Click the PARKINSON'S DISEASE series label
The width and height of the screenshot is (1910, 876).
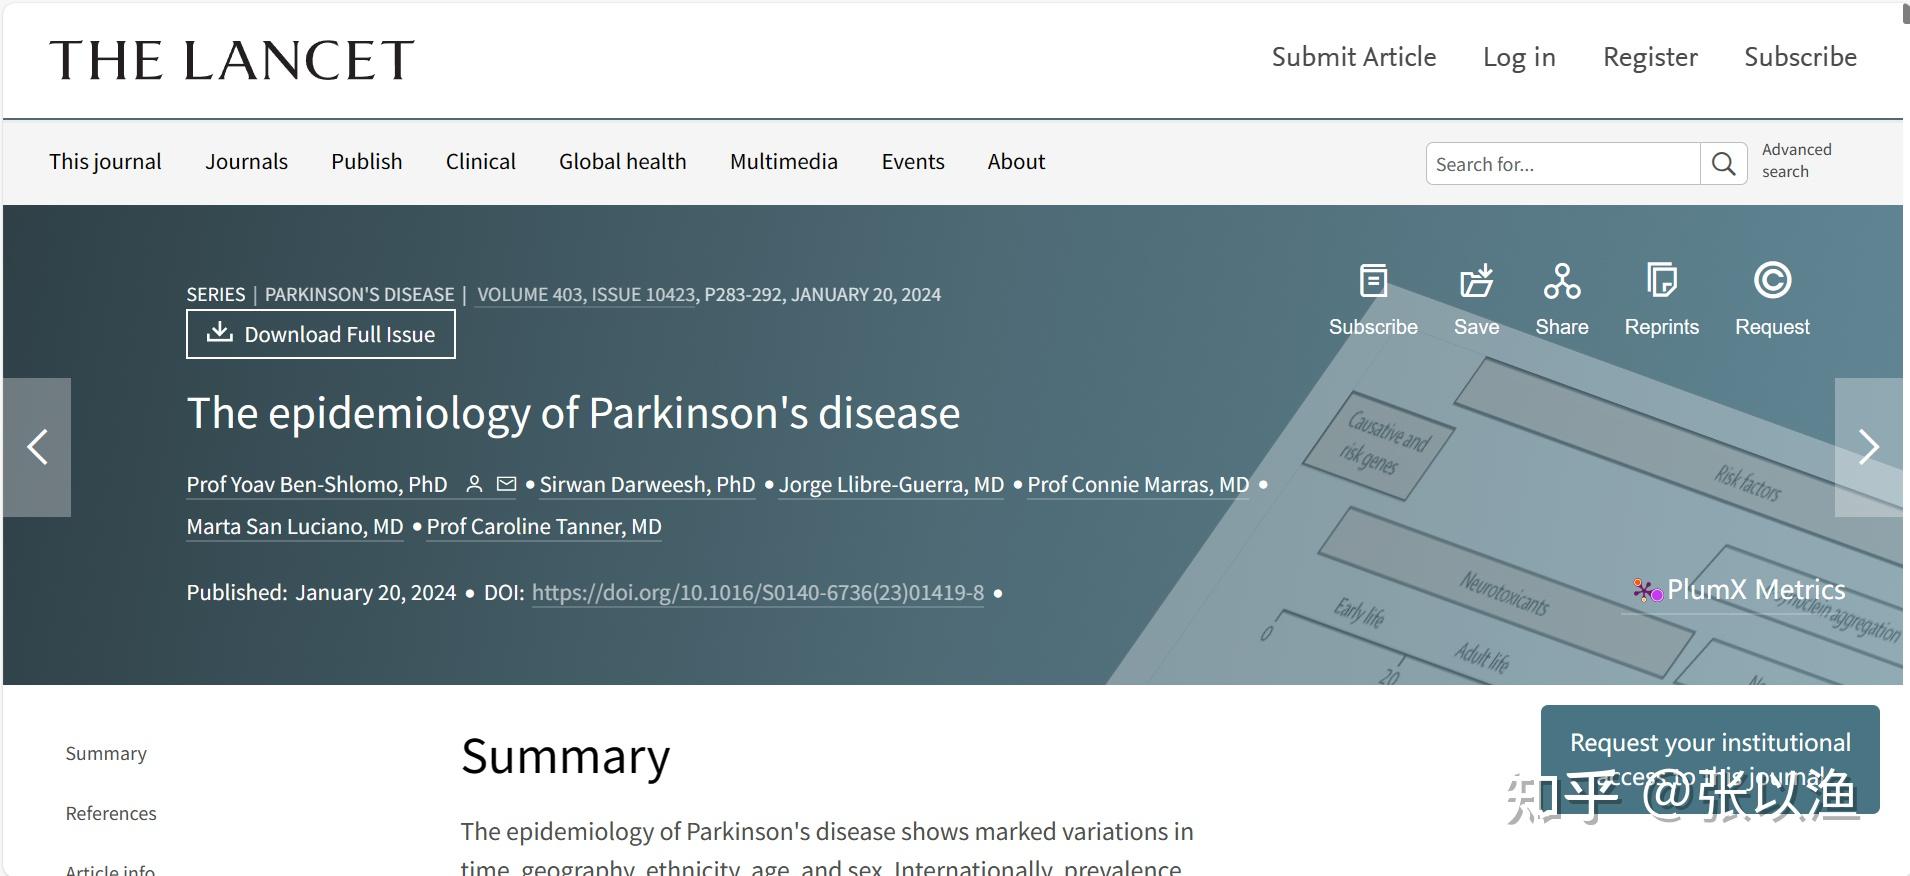[x=359, y=295]
